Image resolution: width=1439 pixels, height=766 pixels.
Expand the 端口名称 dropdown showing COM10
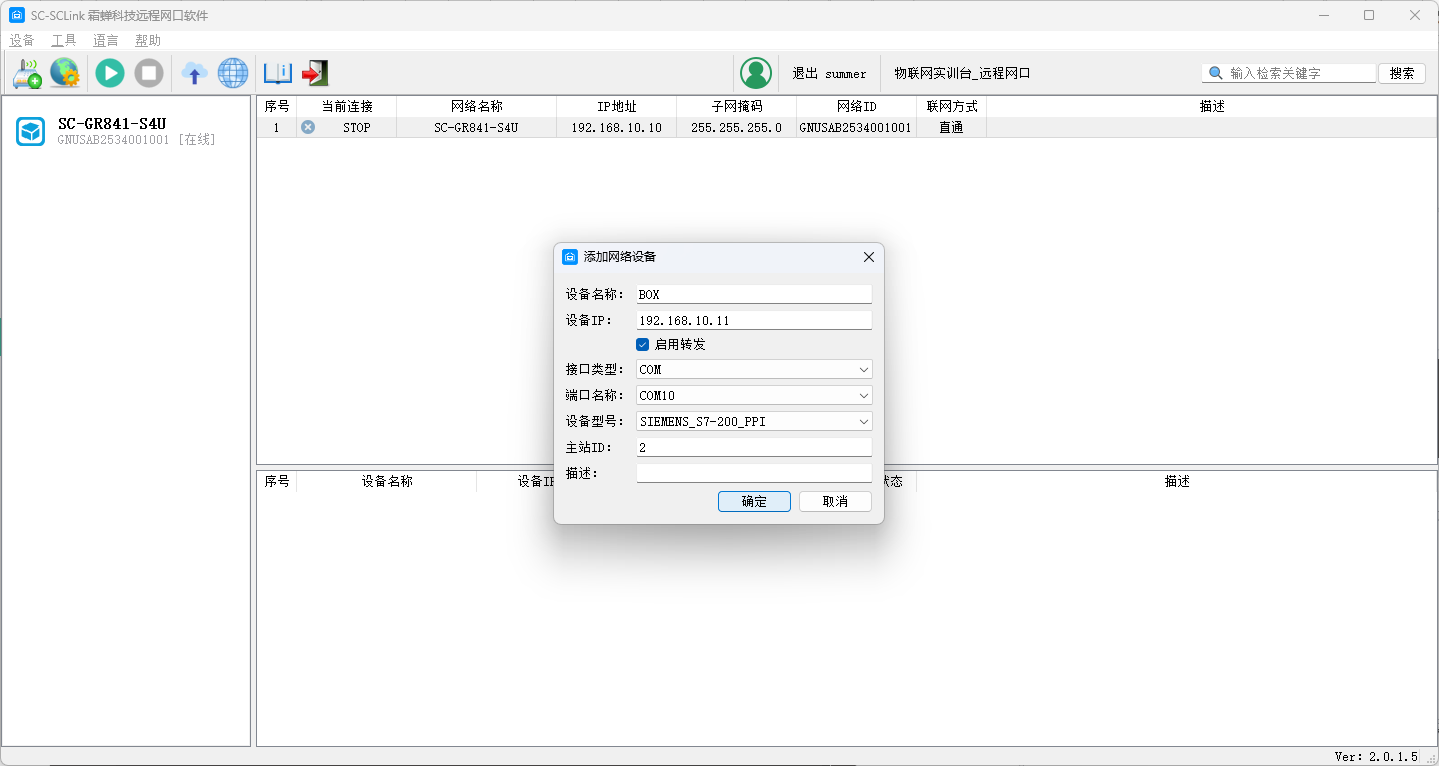(754, 396)
